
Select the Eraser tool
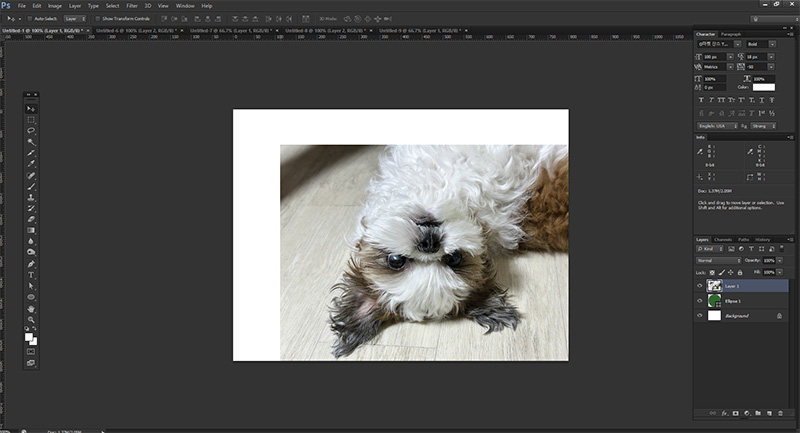[31, 220]
